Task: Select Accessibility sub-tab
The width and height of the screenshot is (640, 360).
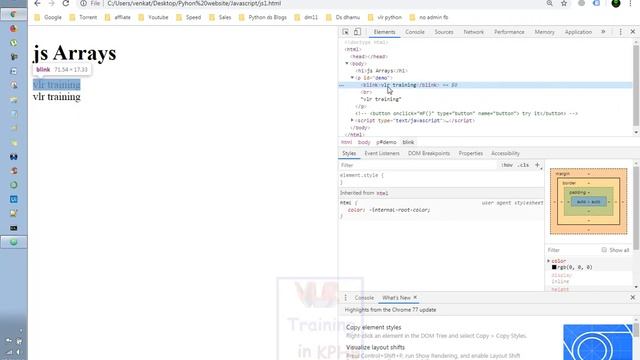Action: pyautogui.click(x=505, y=153)
